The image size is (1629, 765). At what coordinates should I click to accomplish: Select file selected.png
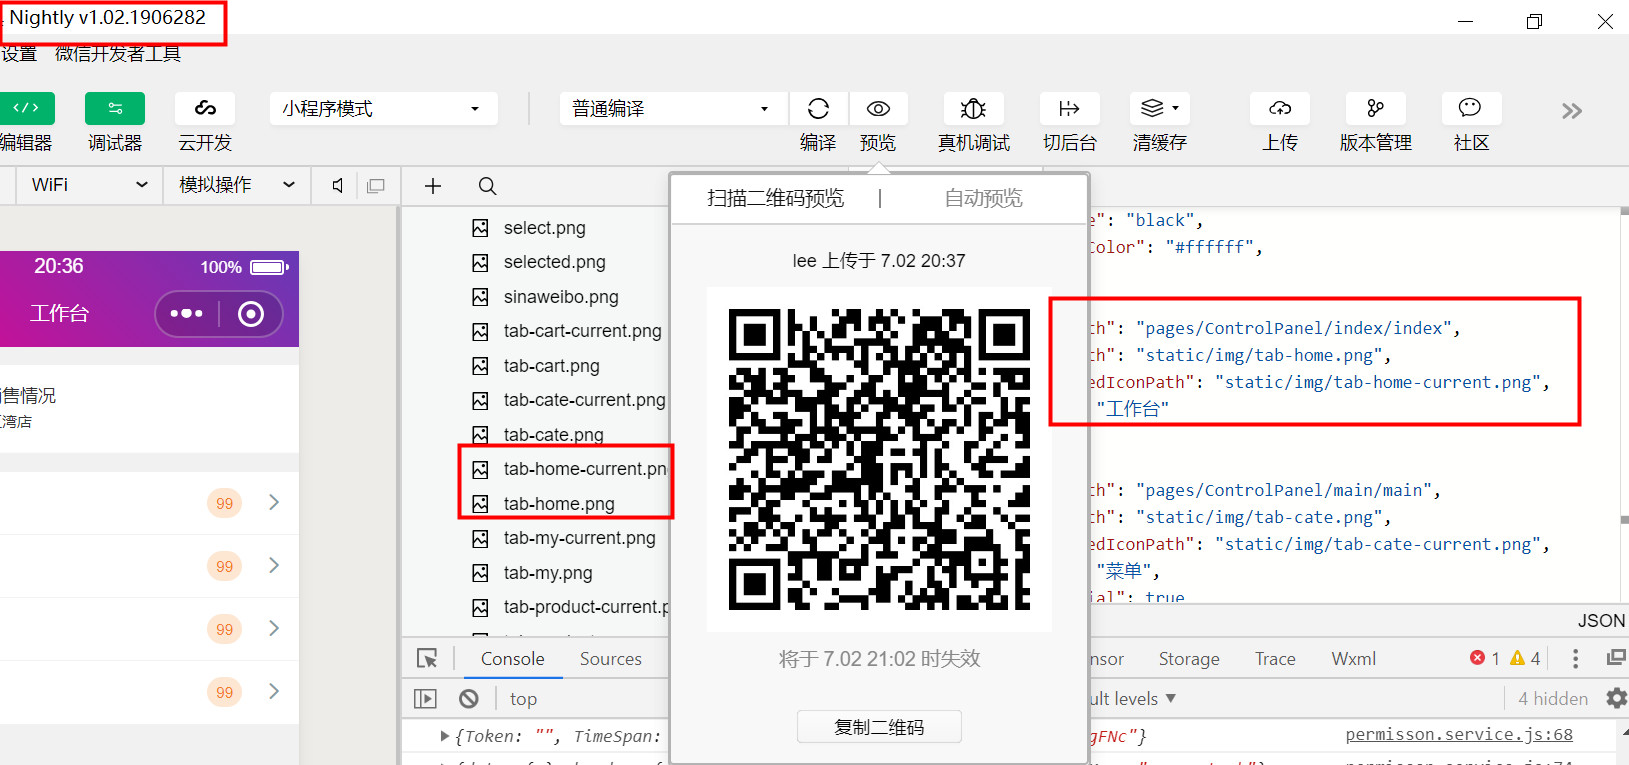pos(554,262)
